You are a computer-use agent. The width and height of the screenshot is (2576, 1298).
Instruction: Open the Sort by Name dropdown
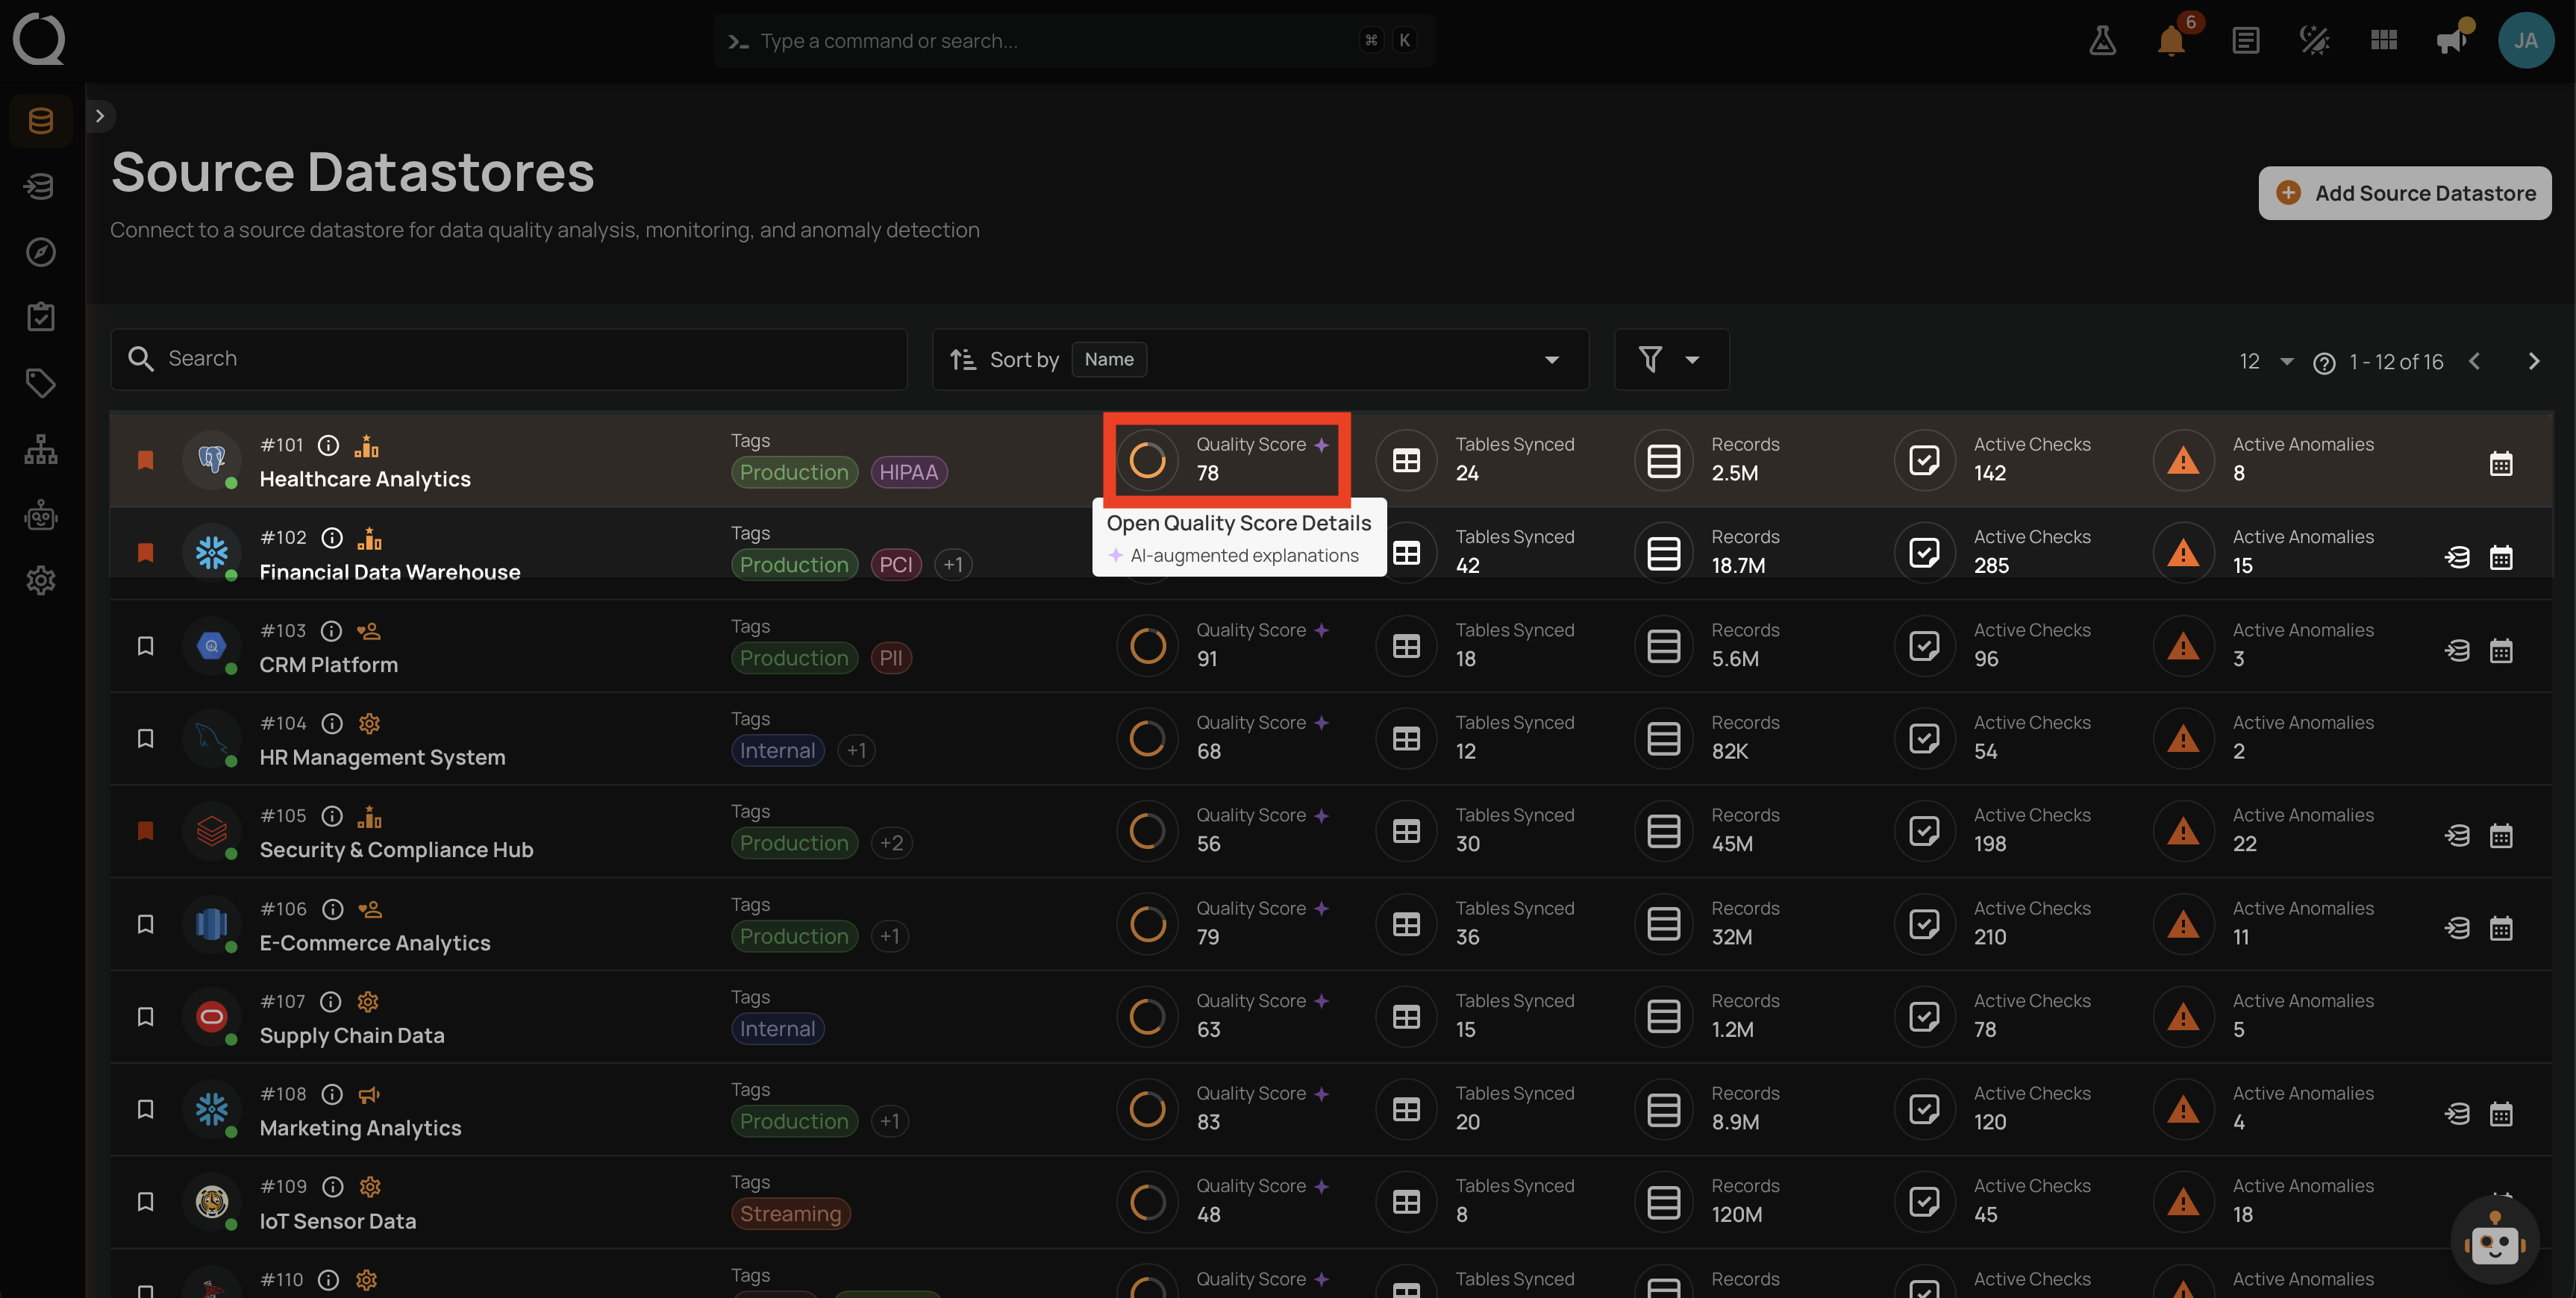(1260, 360)
